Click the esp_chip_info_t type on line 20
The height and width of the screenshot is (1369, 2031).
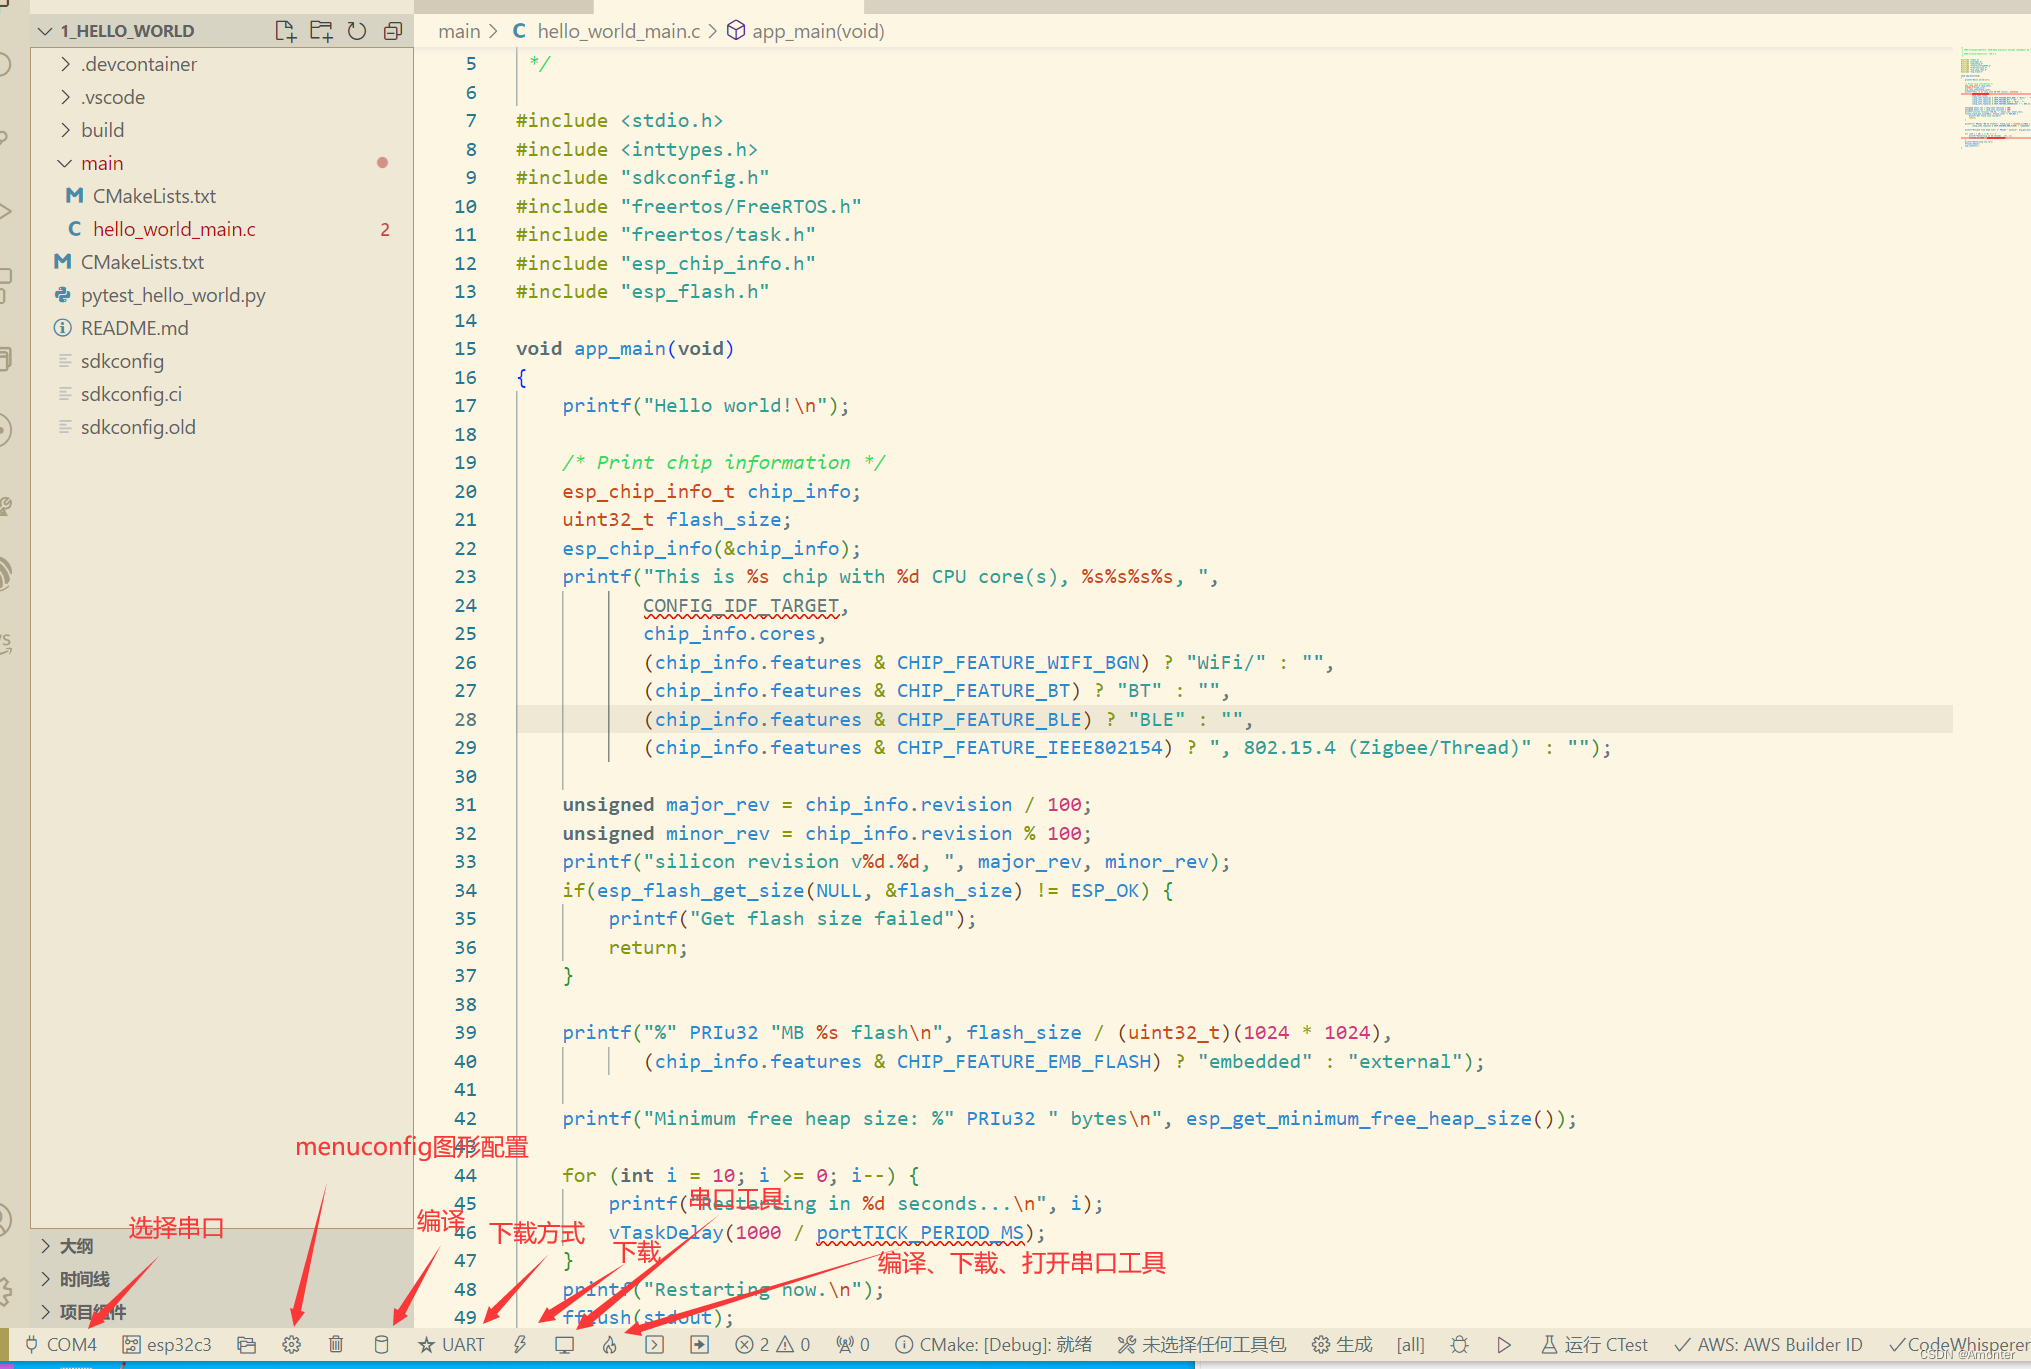tap(648, 491)
